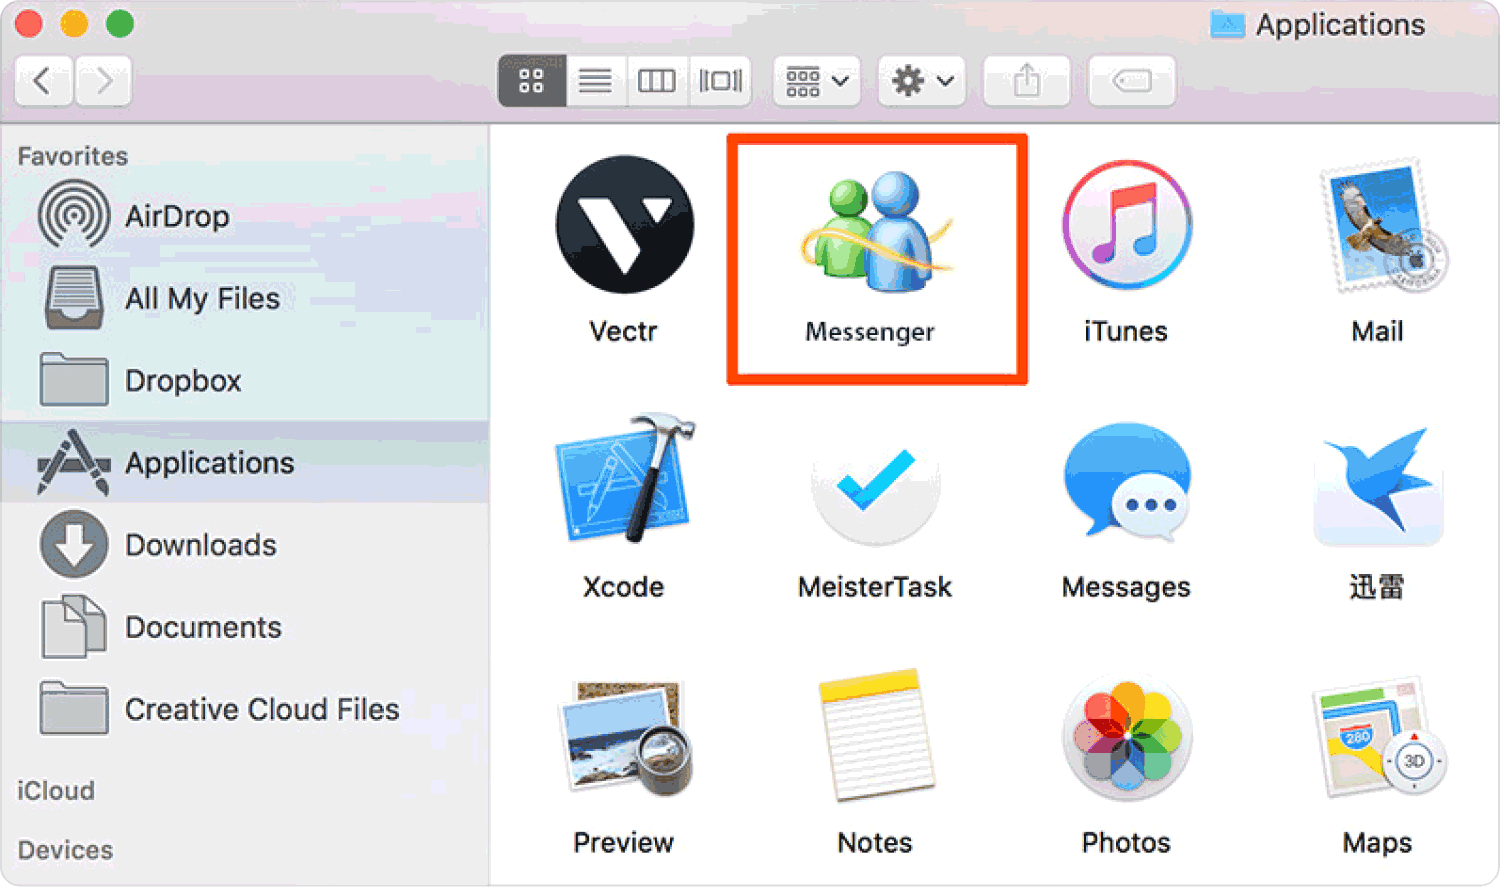Image resolution: width=1500 pixels, height=887 pixels.
Task: Click the Photos label text
Action: [x=1126, y=843]
